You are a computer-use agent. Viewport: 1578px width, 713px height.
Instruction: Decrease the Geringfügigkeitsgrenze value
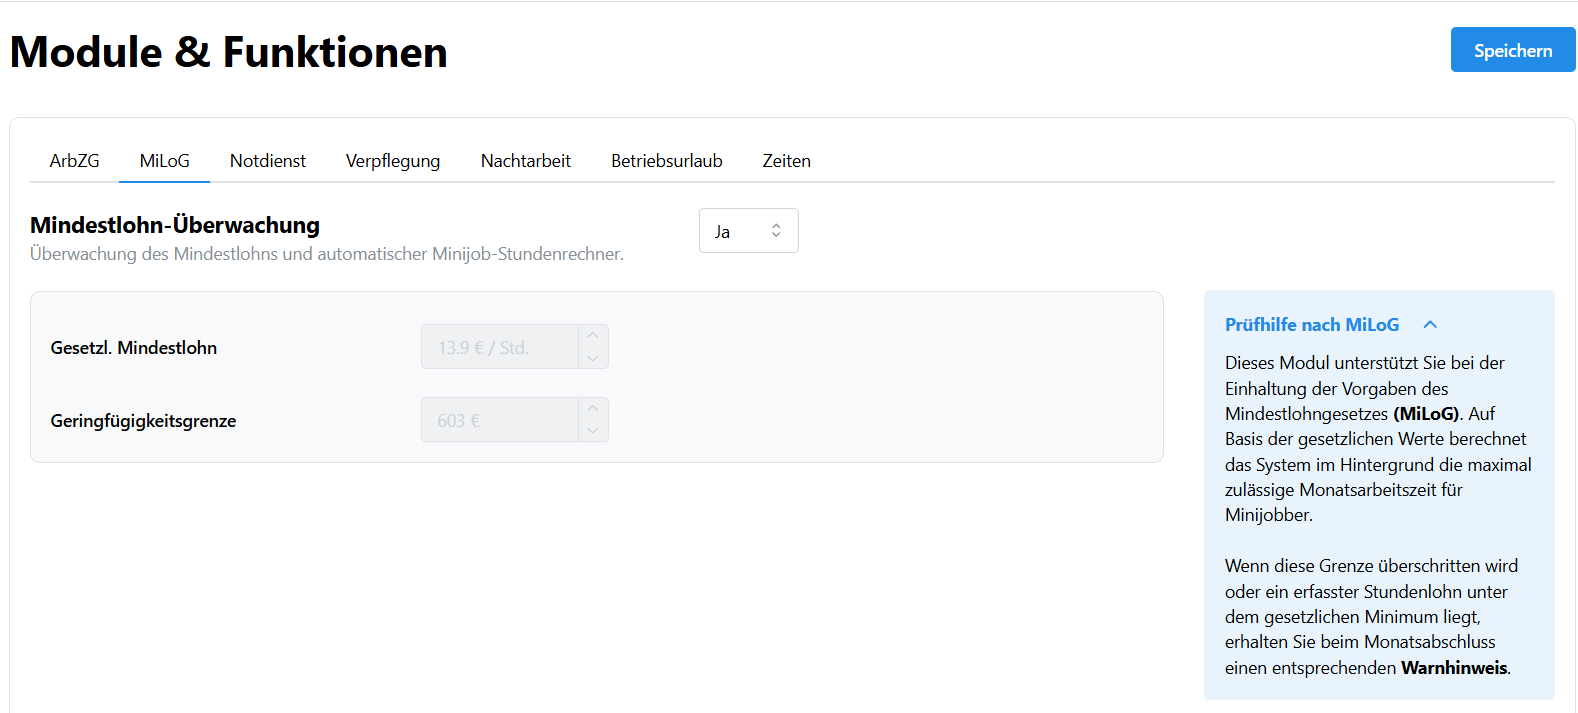tap(593, 431)
